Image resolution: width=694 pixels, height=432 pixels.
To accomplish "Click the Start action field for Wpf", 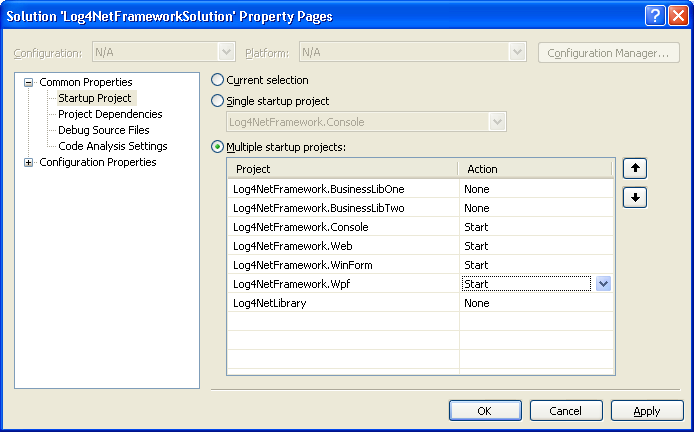I will pos(526,284).
